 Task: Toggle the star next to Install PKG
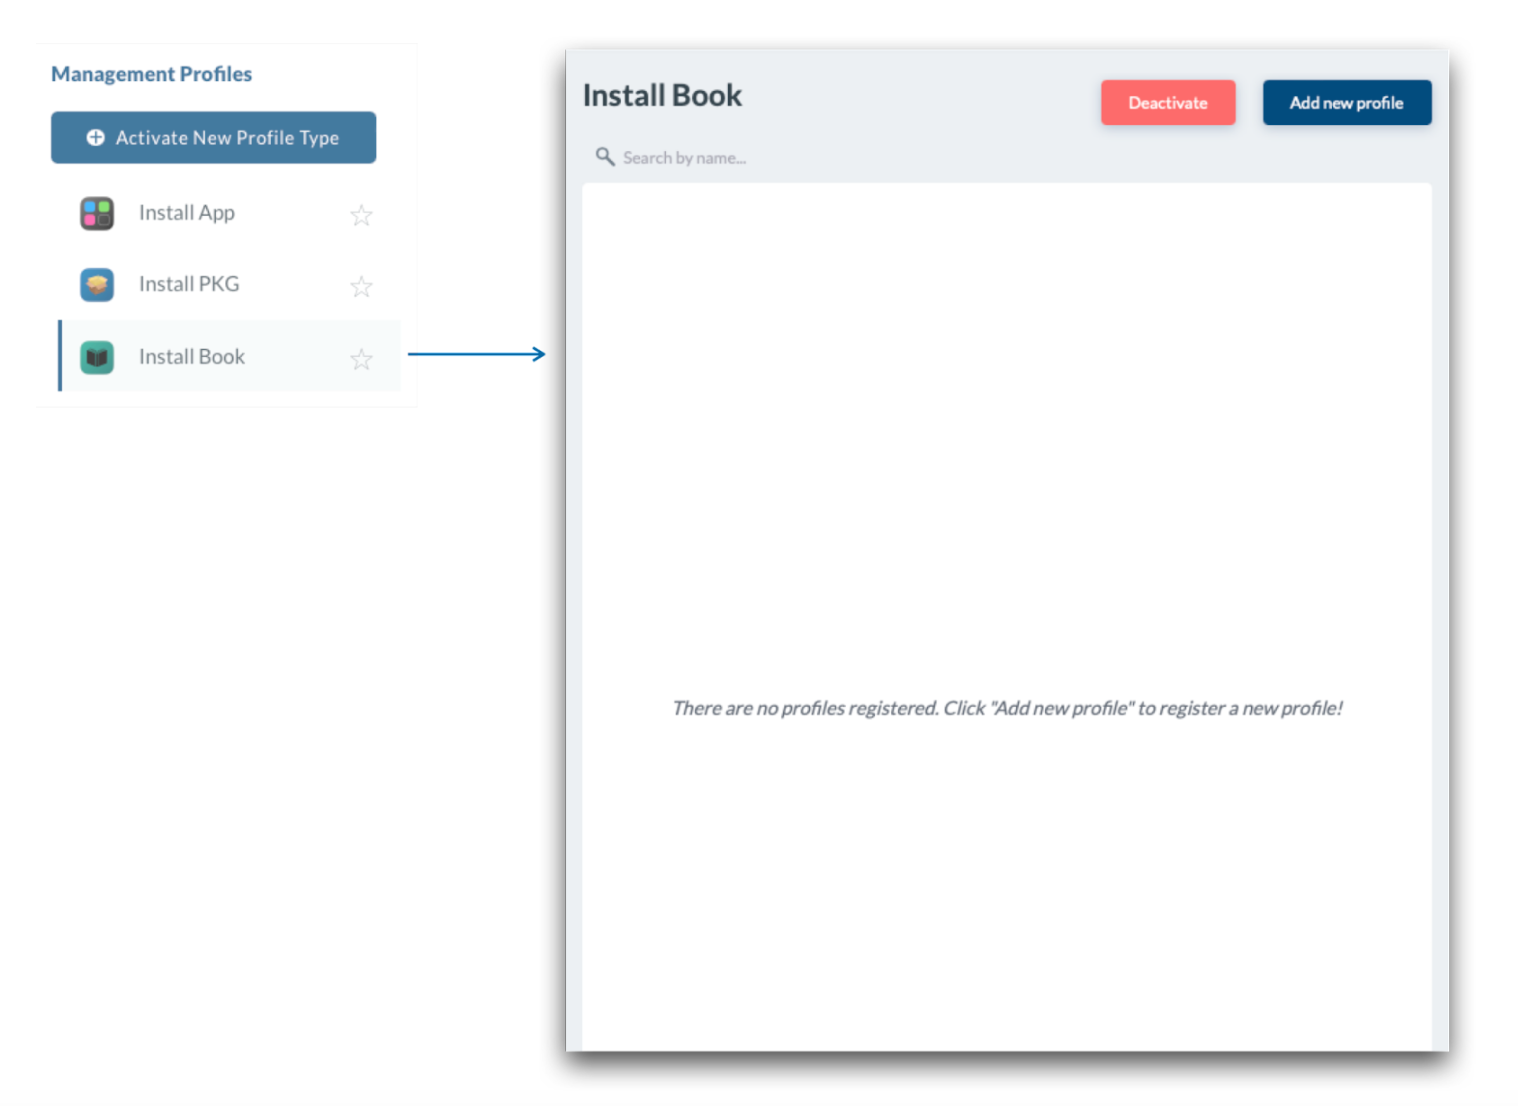tap(361, 287)
